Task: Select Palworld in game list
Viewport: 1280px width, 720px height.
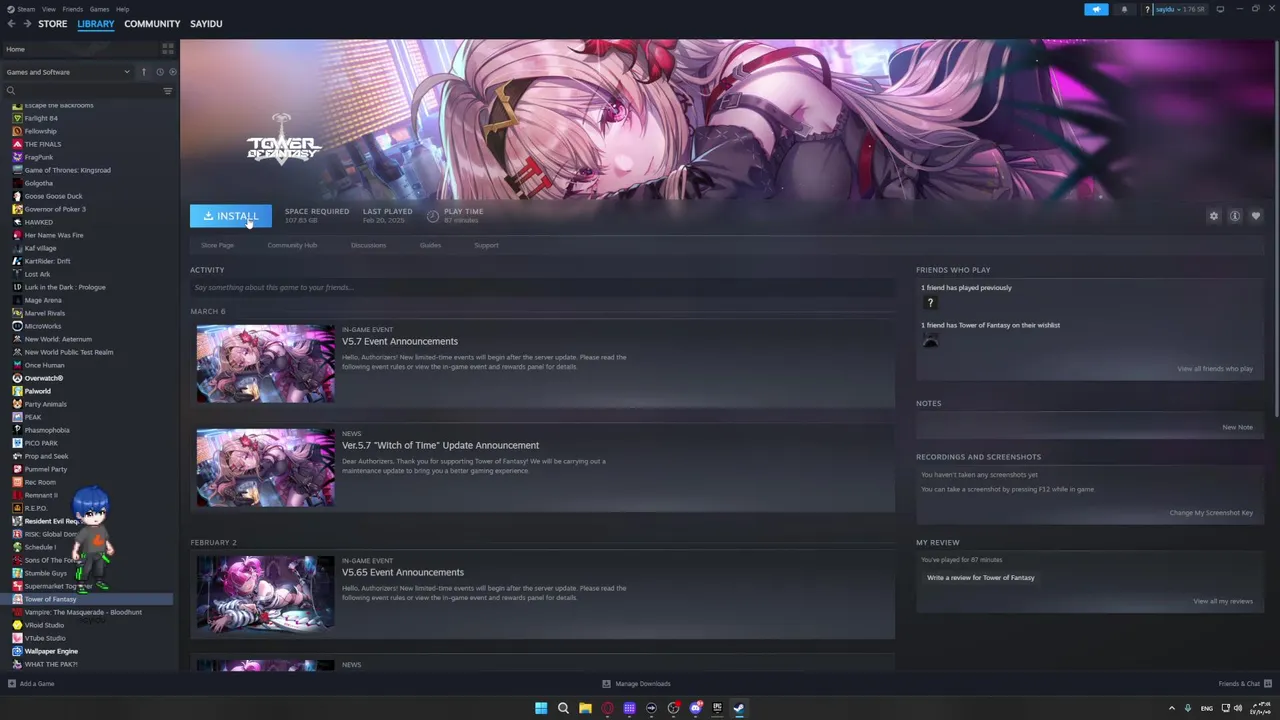Action: pos(37,391)
